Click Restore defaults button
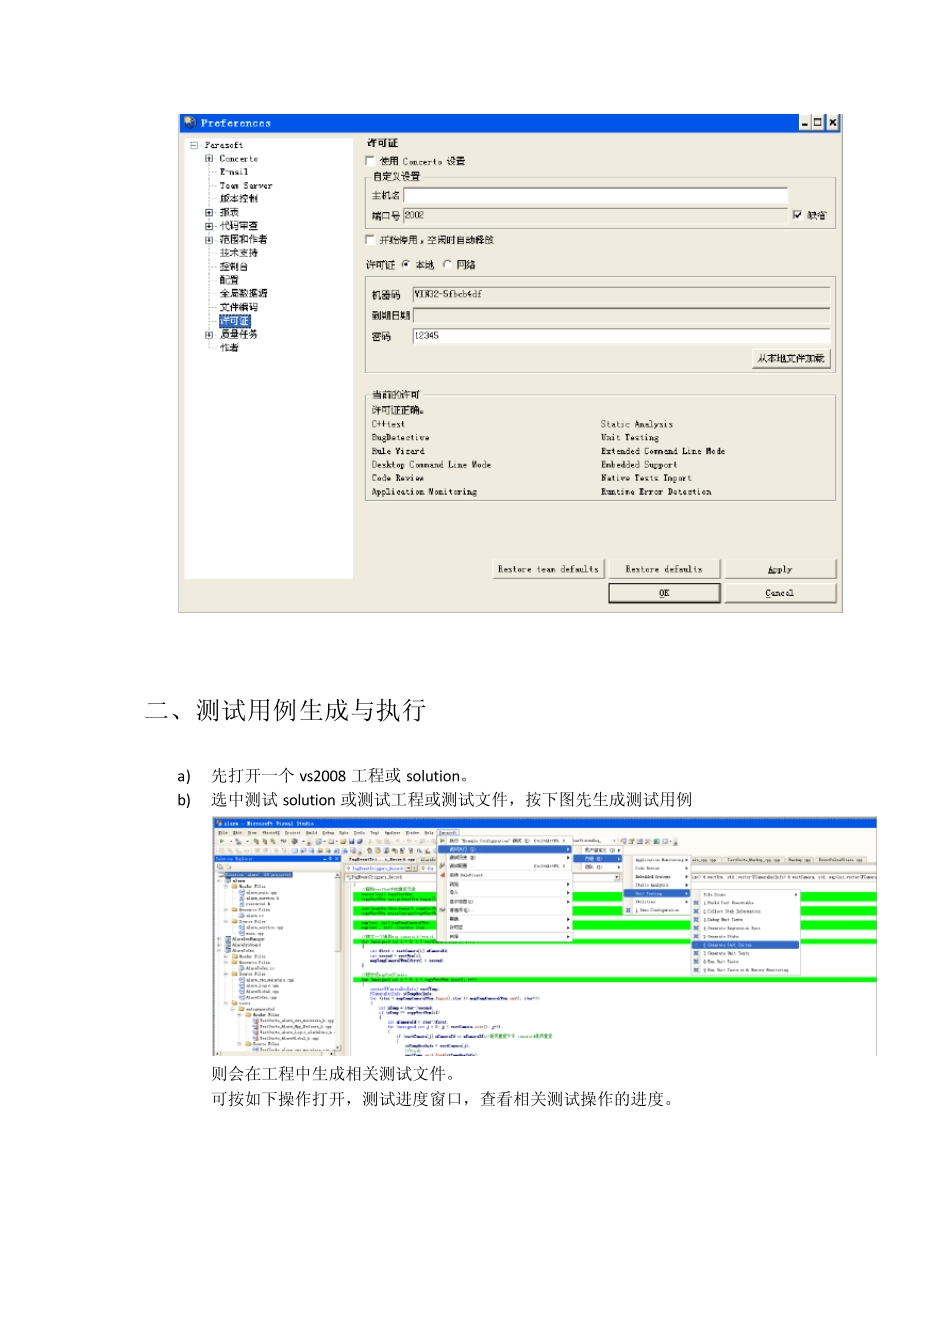The height and width of the screenshot is (1344, 950). coord(664,569)
